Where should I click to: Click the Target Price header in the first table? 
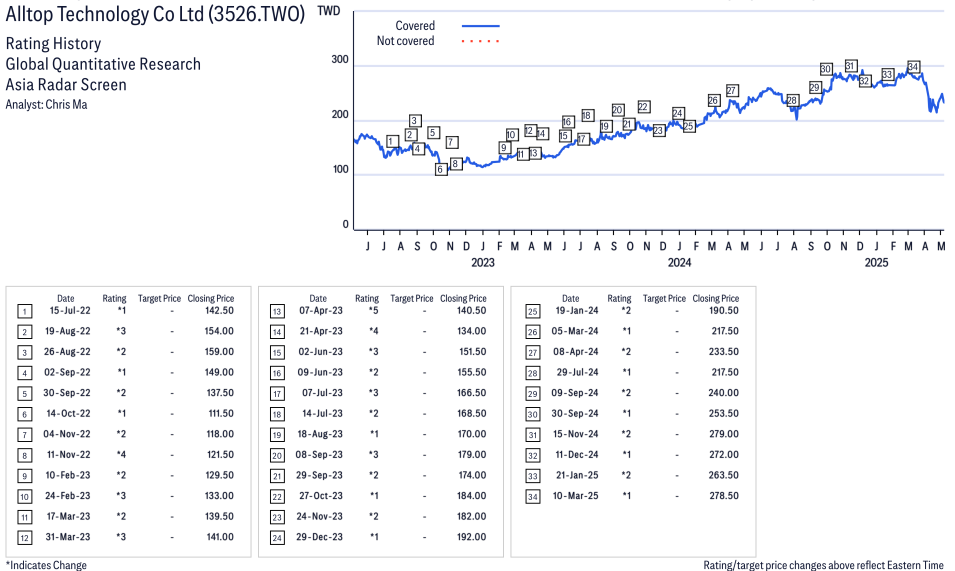(x=160, y=298)
